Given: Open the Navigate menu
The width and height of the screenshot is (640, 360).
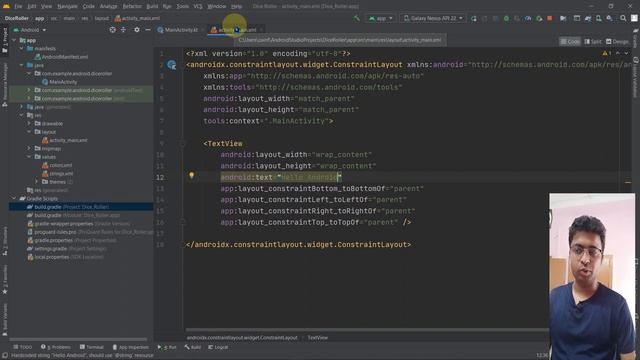Looking at the screenshot, I should pos(67,6).
